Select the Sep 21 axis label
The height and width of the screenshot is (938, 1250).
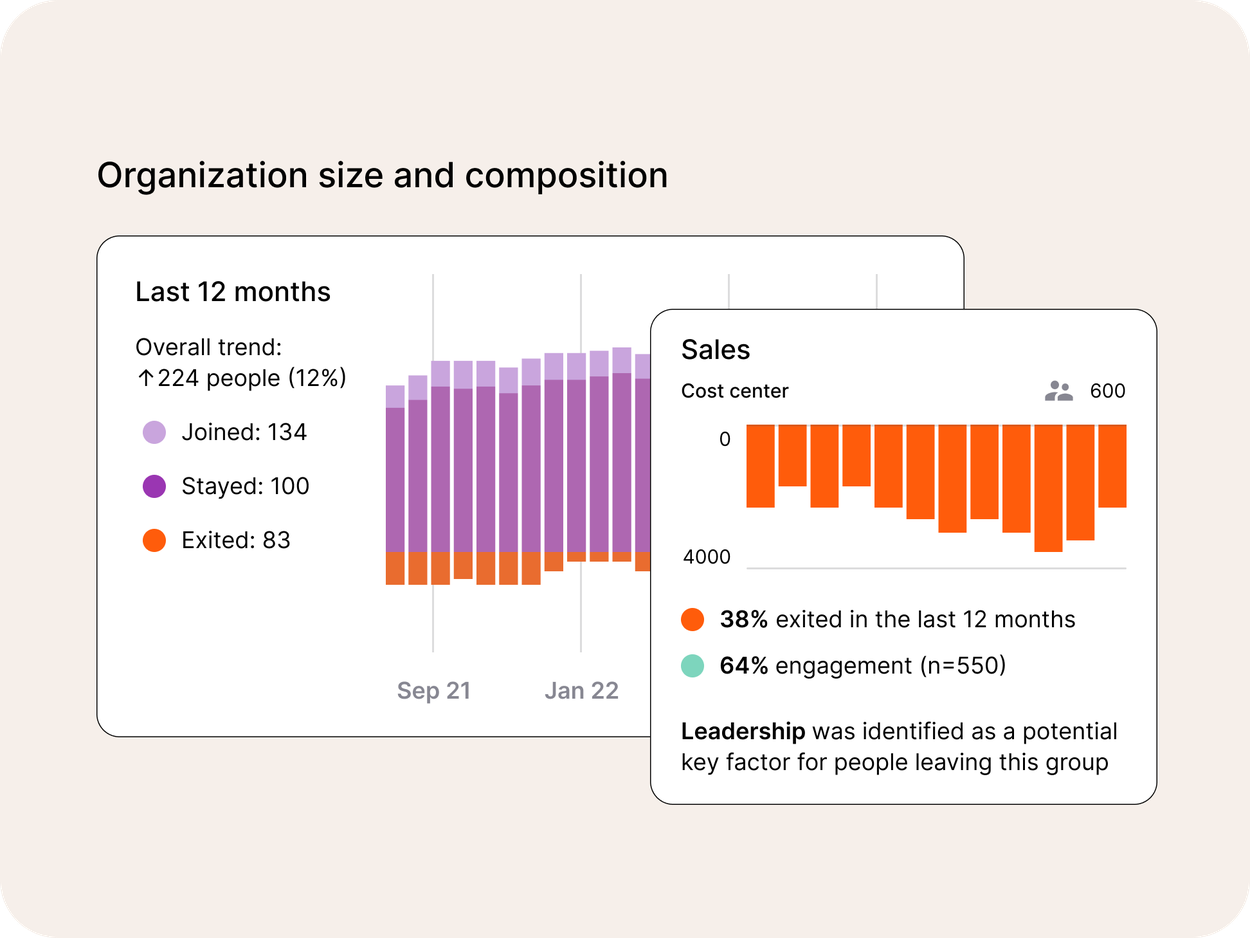pyautogui.click(x=433, y=691)
